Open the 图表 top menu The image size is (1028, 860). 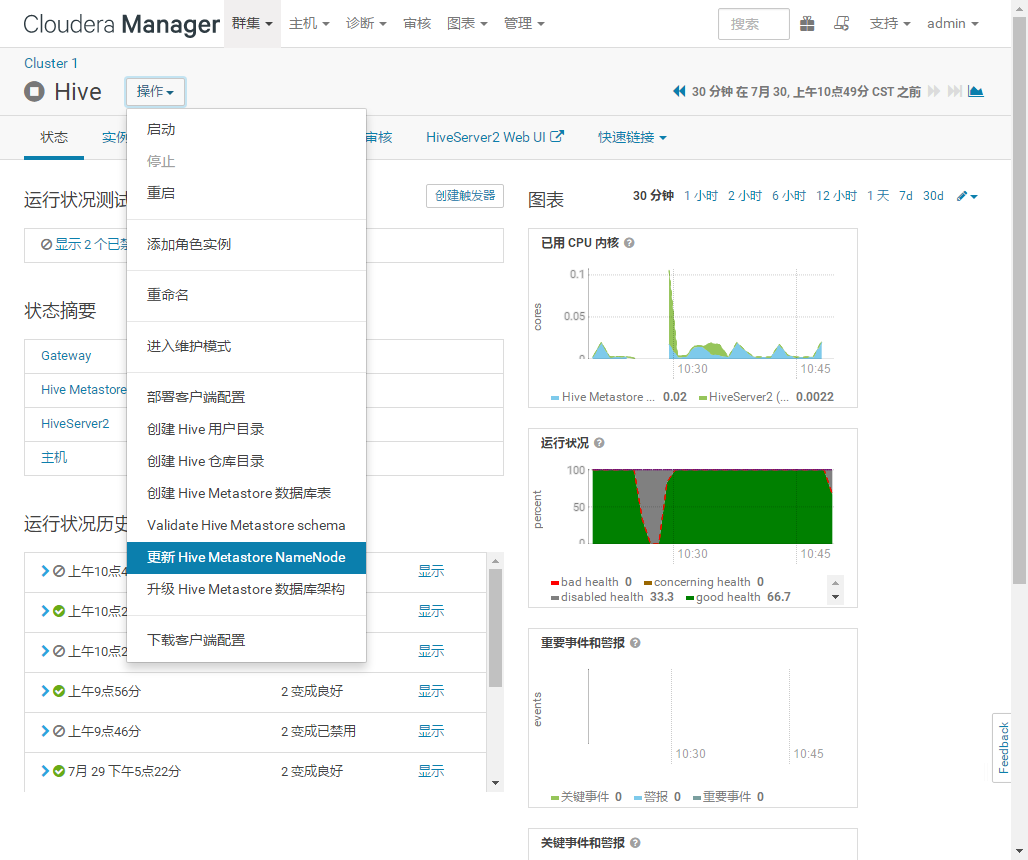pos(467,24)
